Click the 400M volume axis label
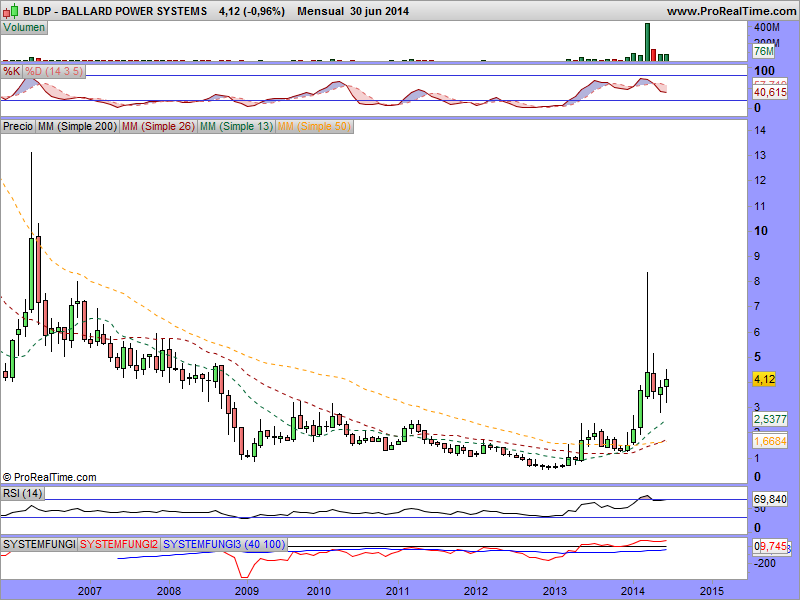The image size is (800, 600). (x=767, y=28)
